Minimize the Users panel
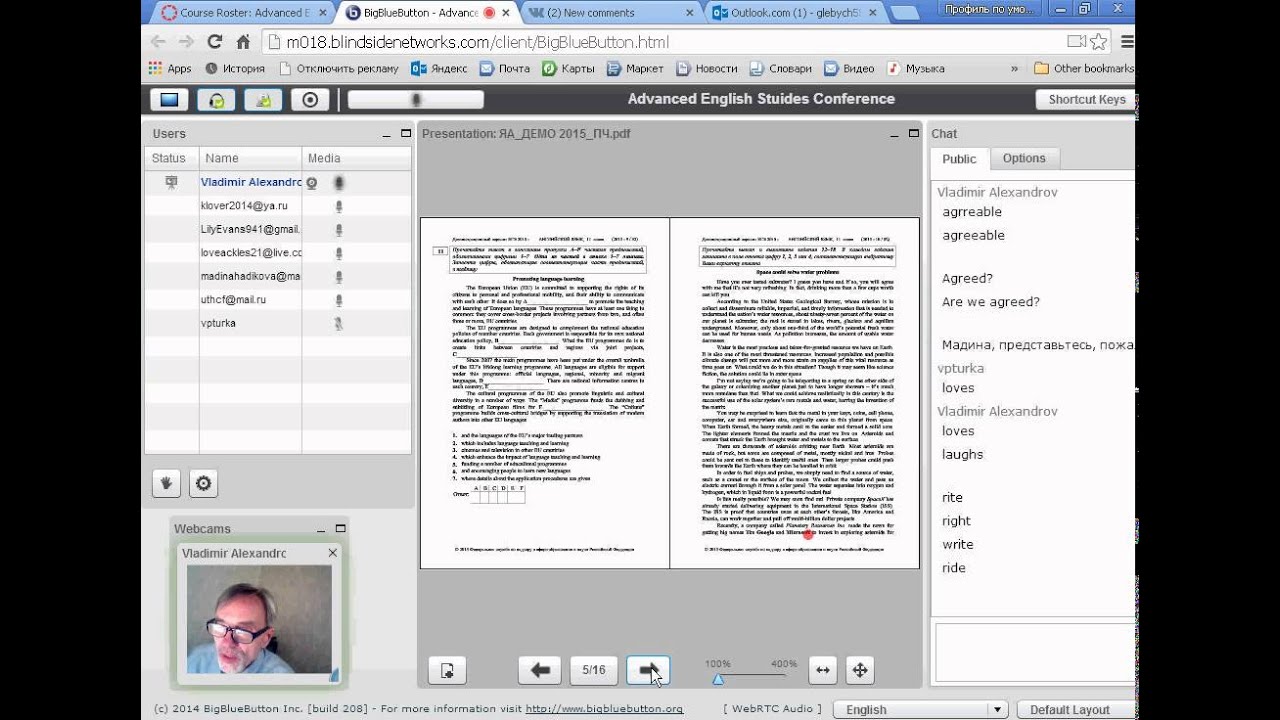Image resolution: width=1280 pixels, height=720 pixels. pyautogui.click(x=387, y=134)
